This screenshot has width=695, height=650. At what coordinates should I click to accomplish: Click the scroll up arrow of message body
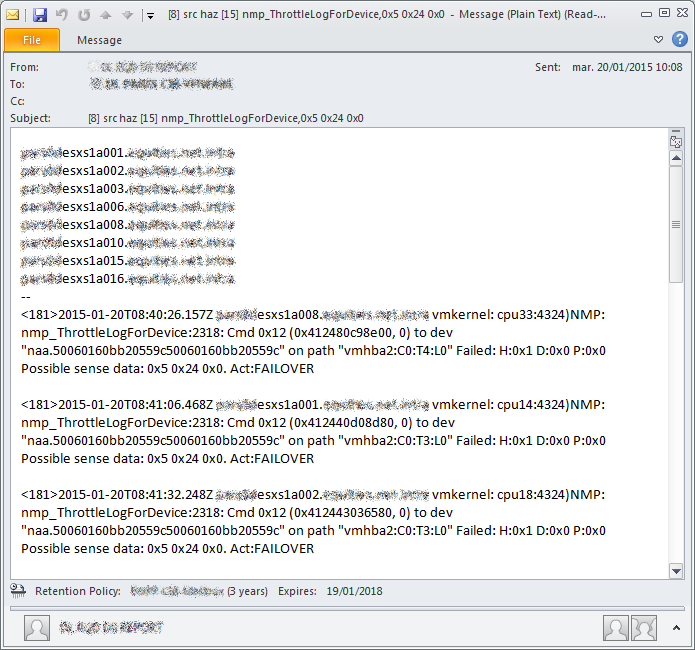coord(676,158)
